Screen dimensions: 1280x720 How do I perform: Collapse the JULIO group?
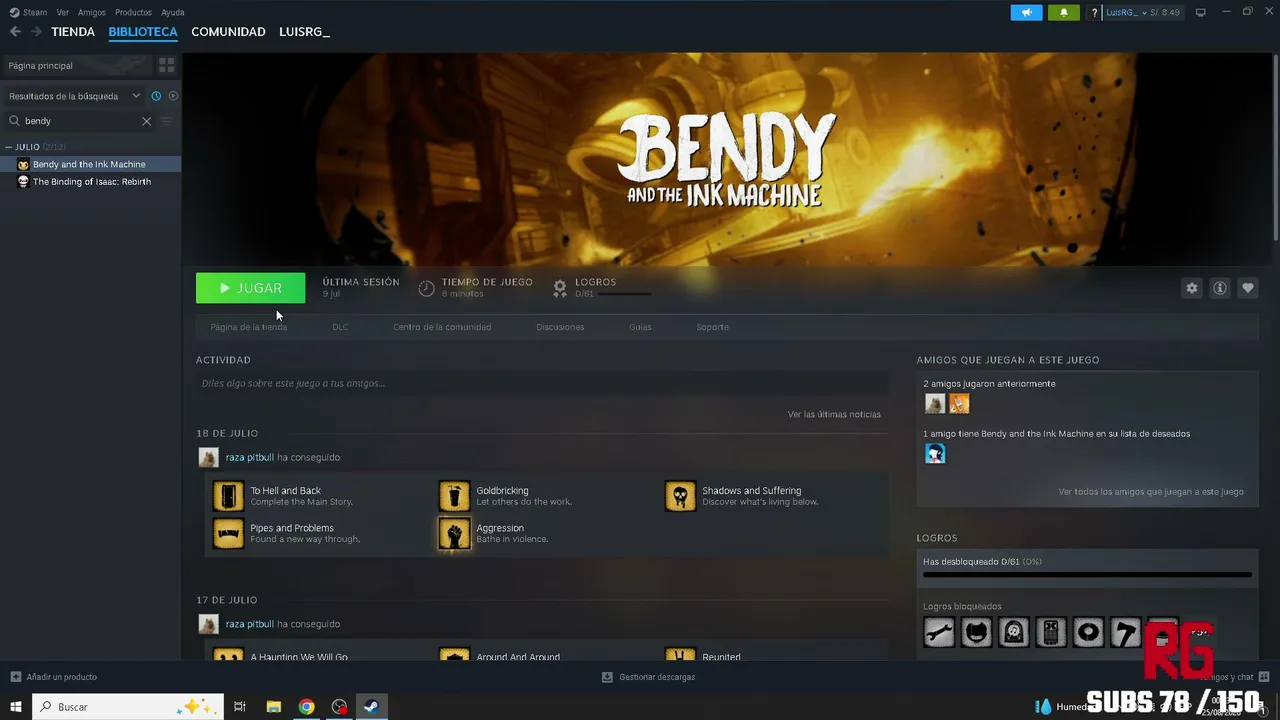coord(8,147)
